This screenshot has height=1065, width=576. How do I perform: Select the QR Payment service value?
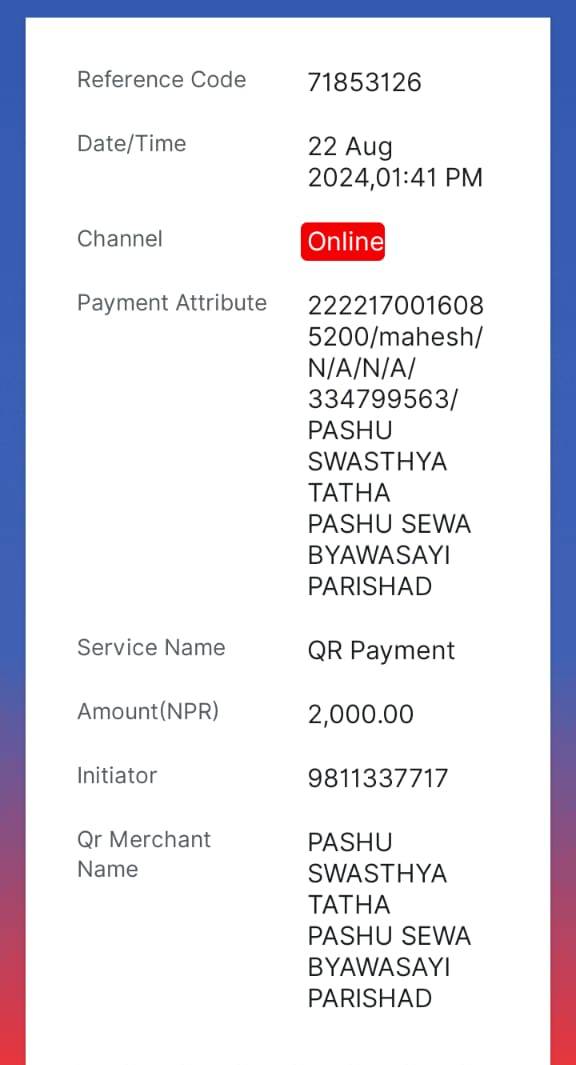(381, 651)
